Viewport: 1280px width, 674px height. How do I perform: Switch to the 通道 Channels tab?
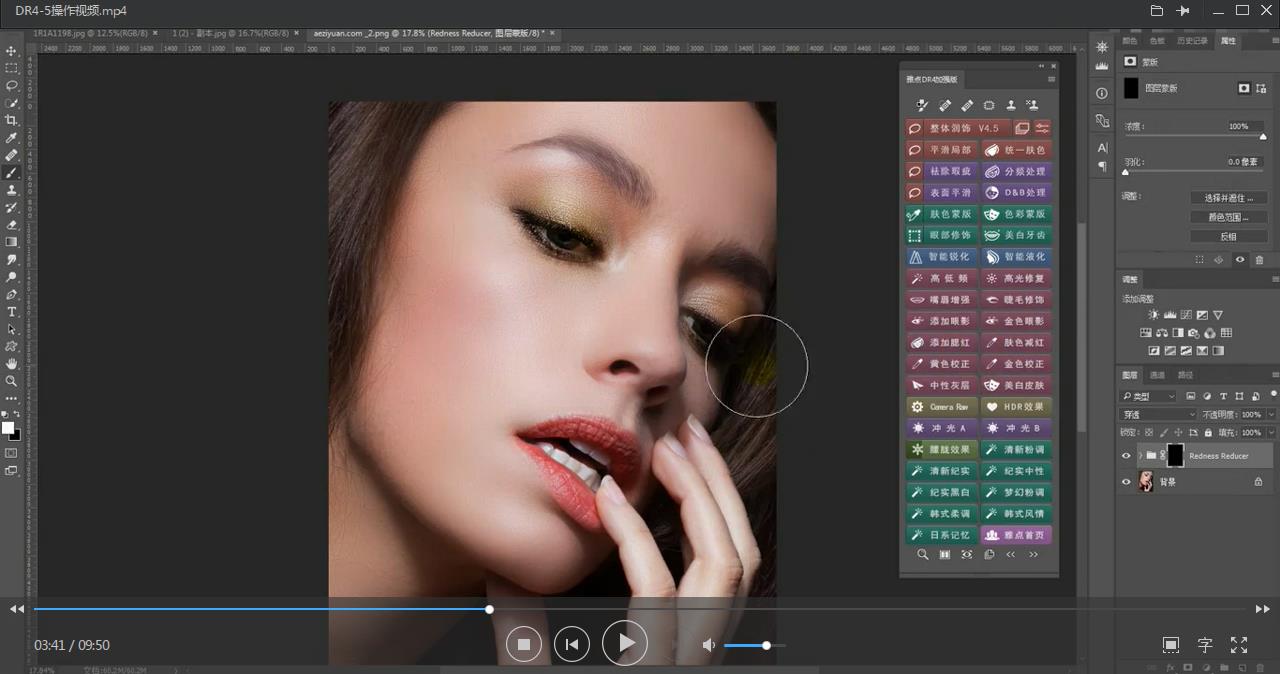coord(1157,375)
